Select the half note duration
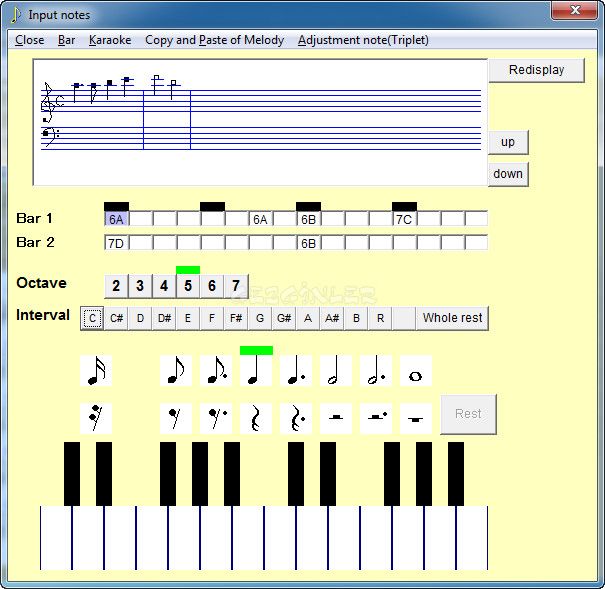The height and width of the screenshot is (589, 605). [x=336, y=370]
